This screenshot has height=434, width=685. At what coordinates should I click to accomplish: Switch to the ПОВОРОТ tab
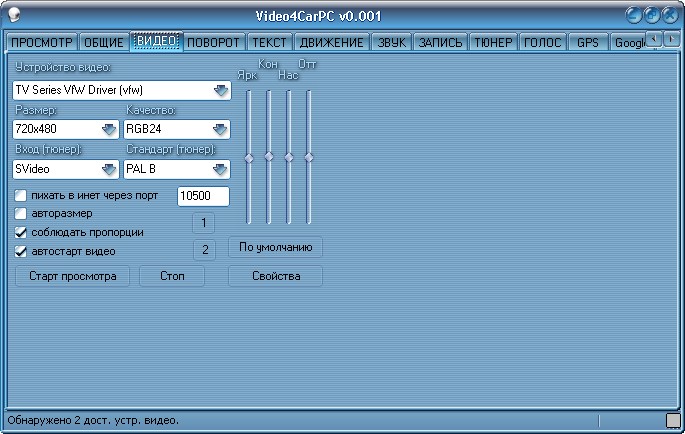(x=213, y=42)
